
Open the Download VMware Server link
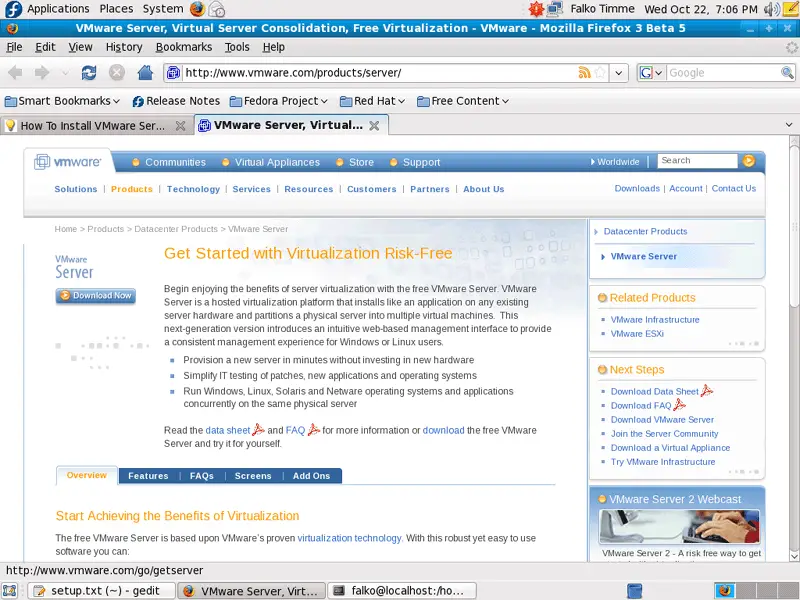pos(662,419)
